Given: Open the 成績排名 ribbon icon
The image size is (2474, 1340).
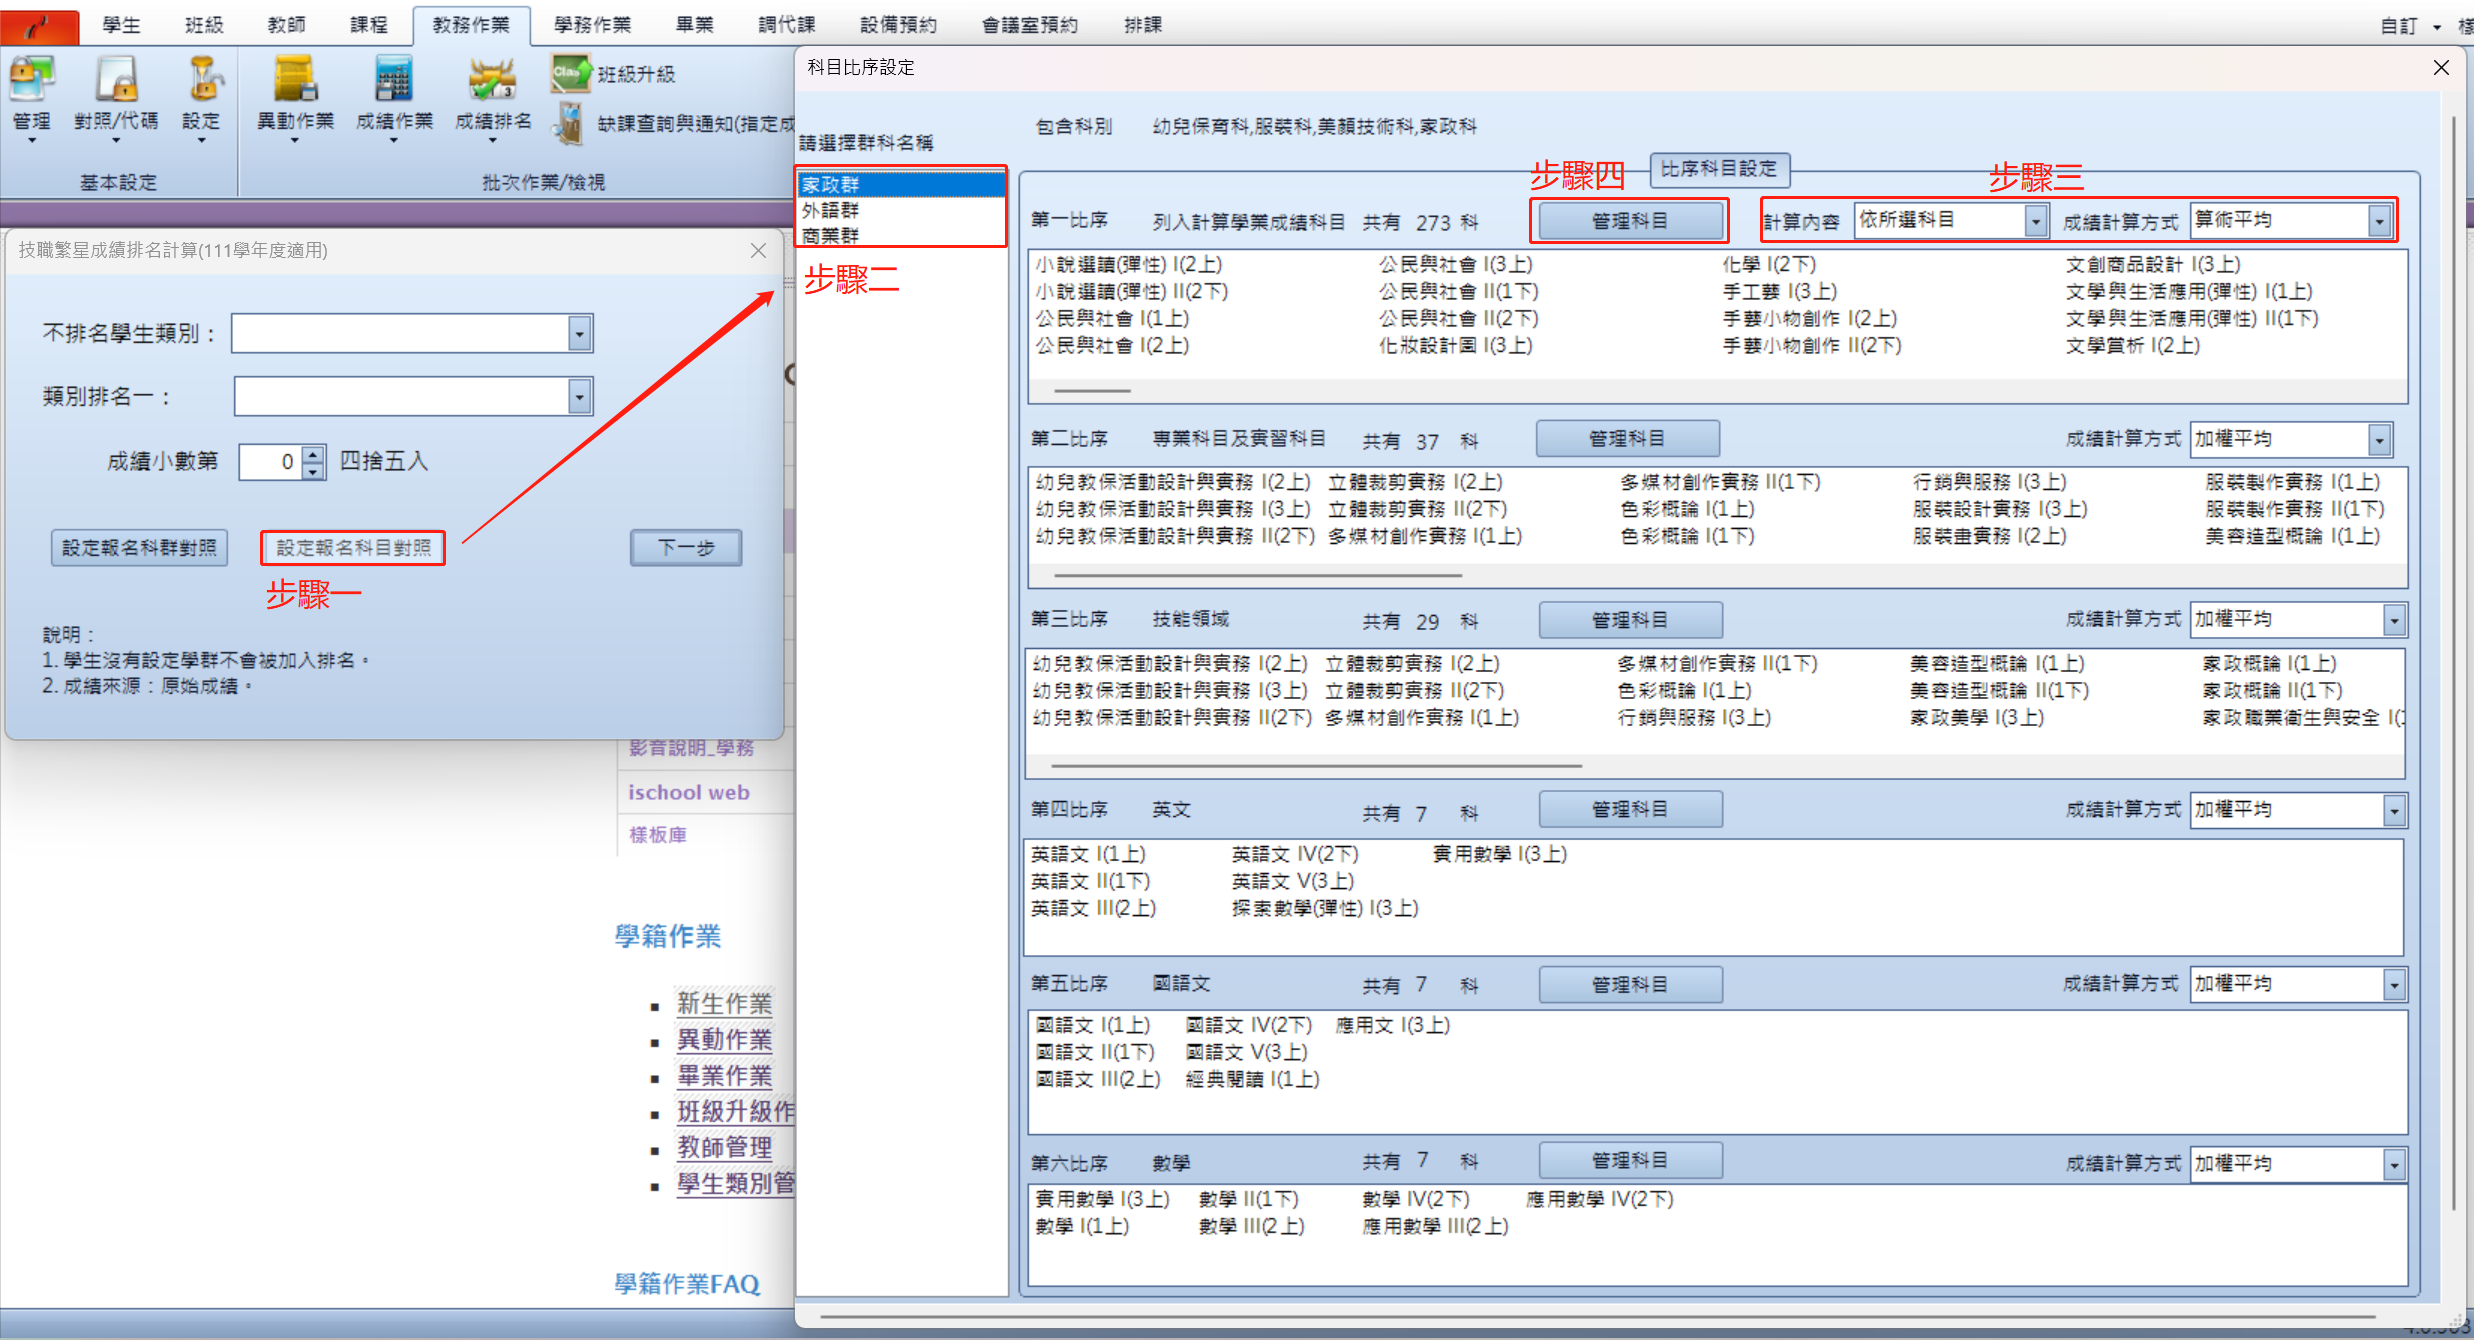Looking at the screenshot, I should (493, 98).
